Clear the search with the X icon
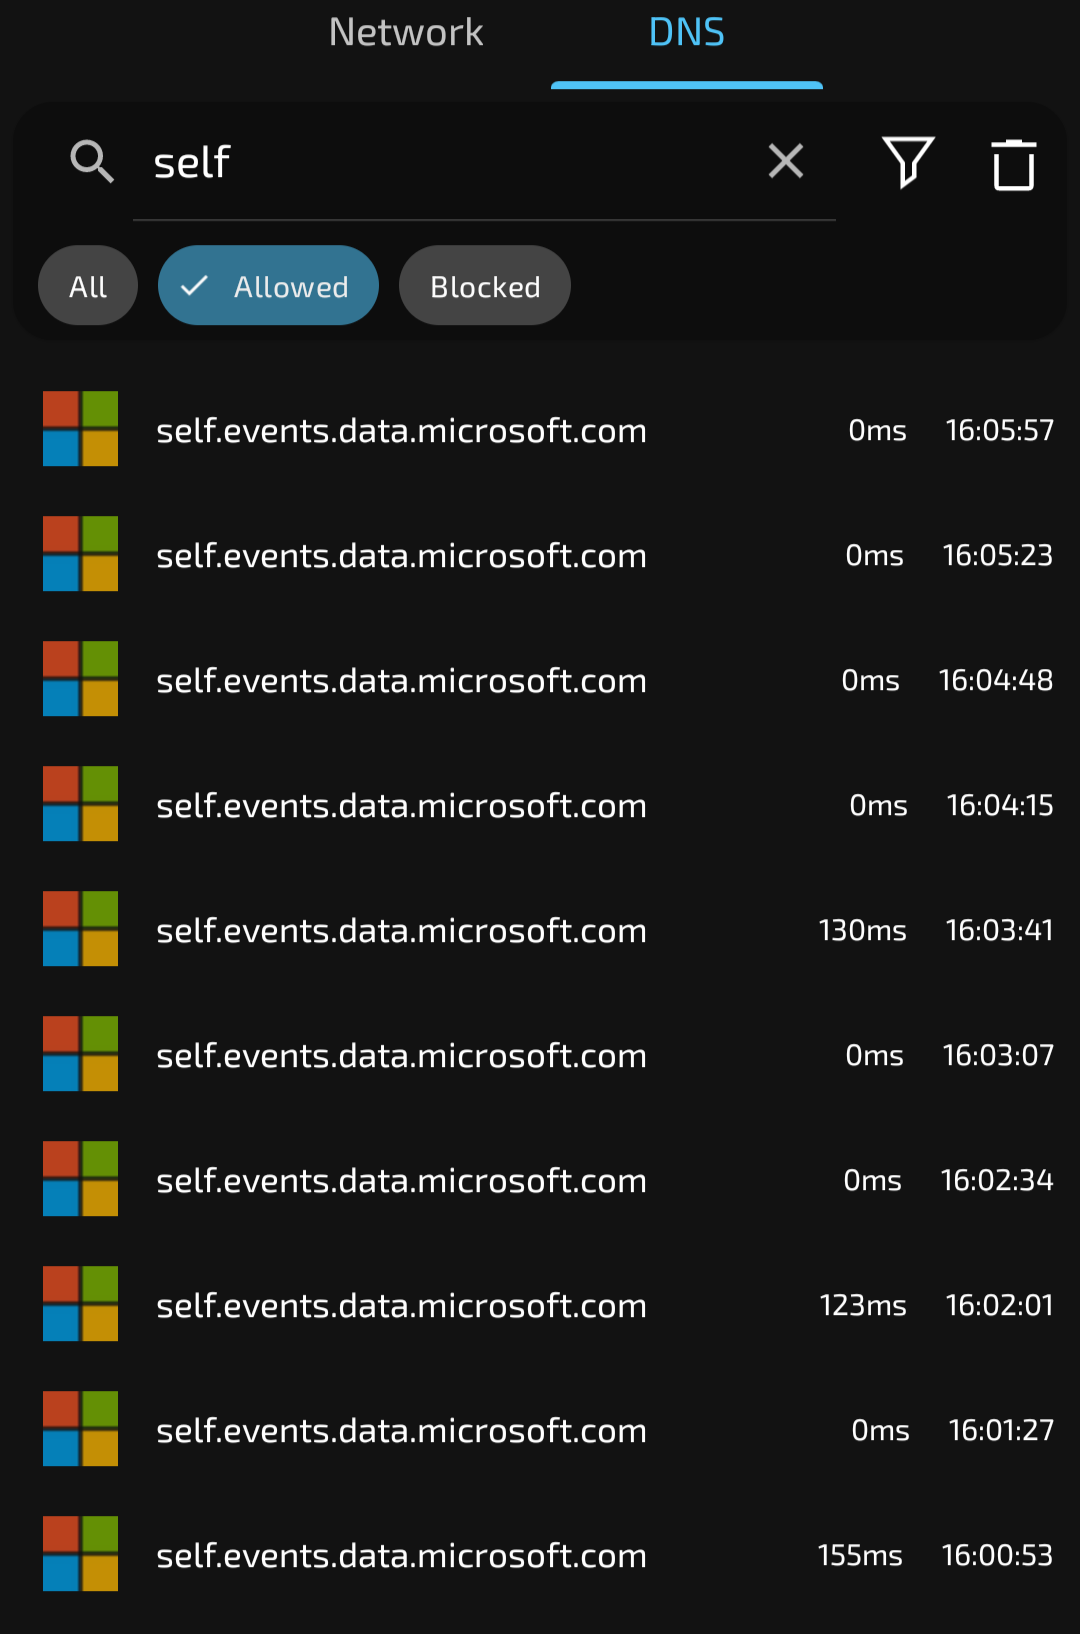Image resolution: width=1080 pixels, height=1634 pixels. [x=785, y=162]
